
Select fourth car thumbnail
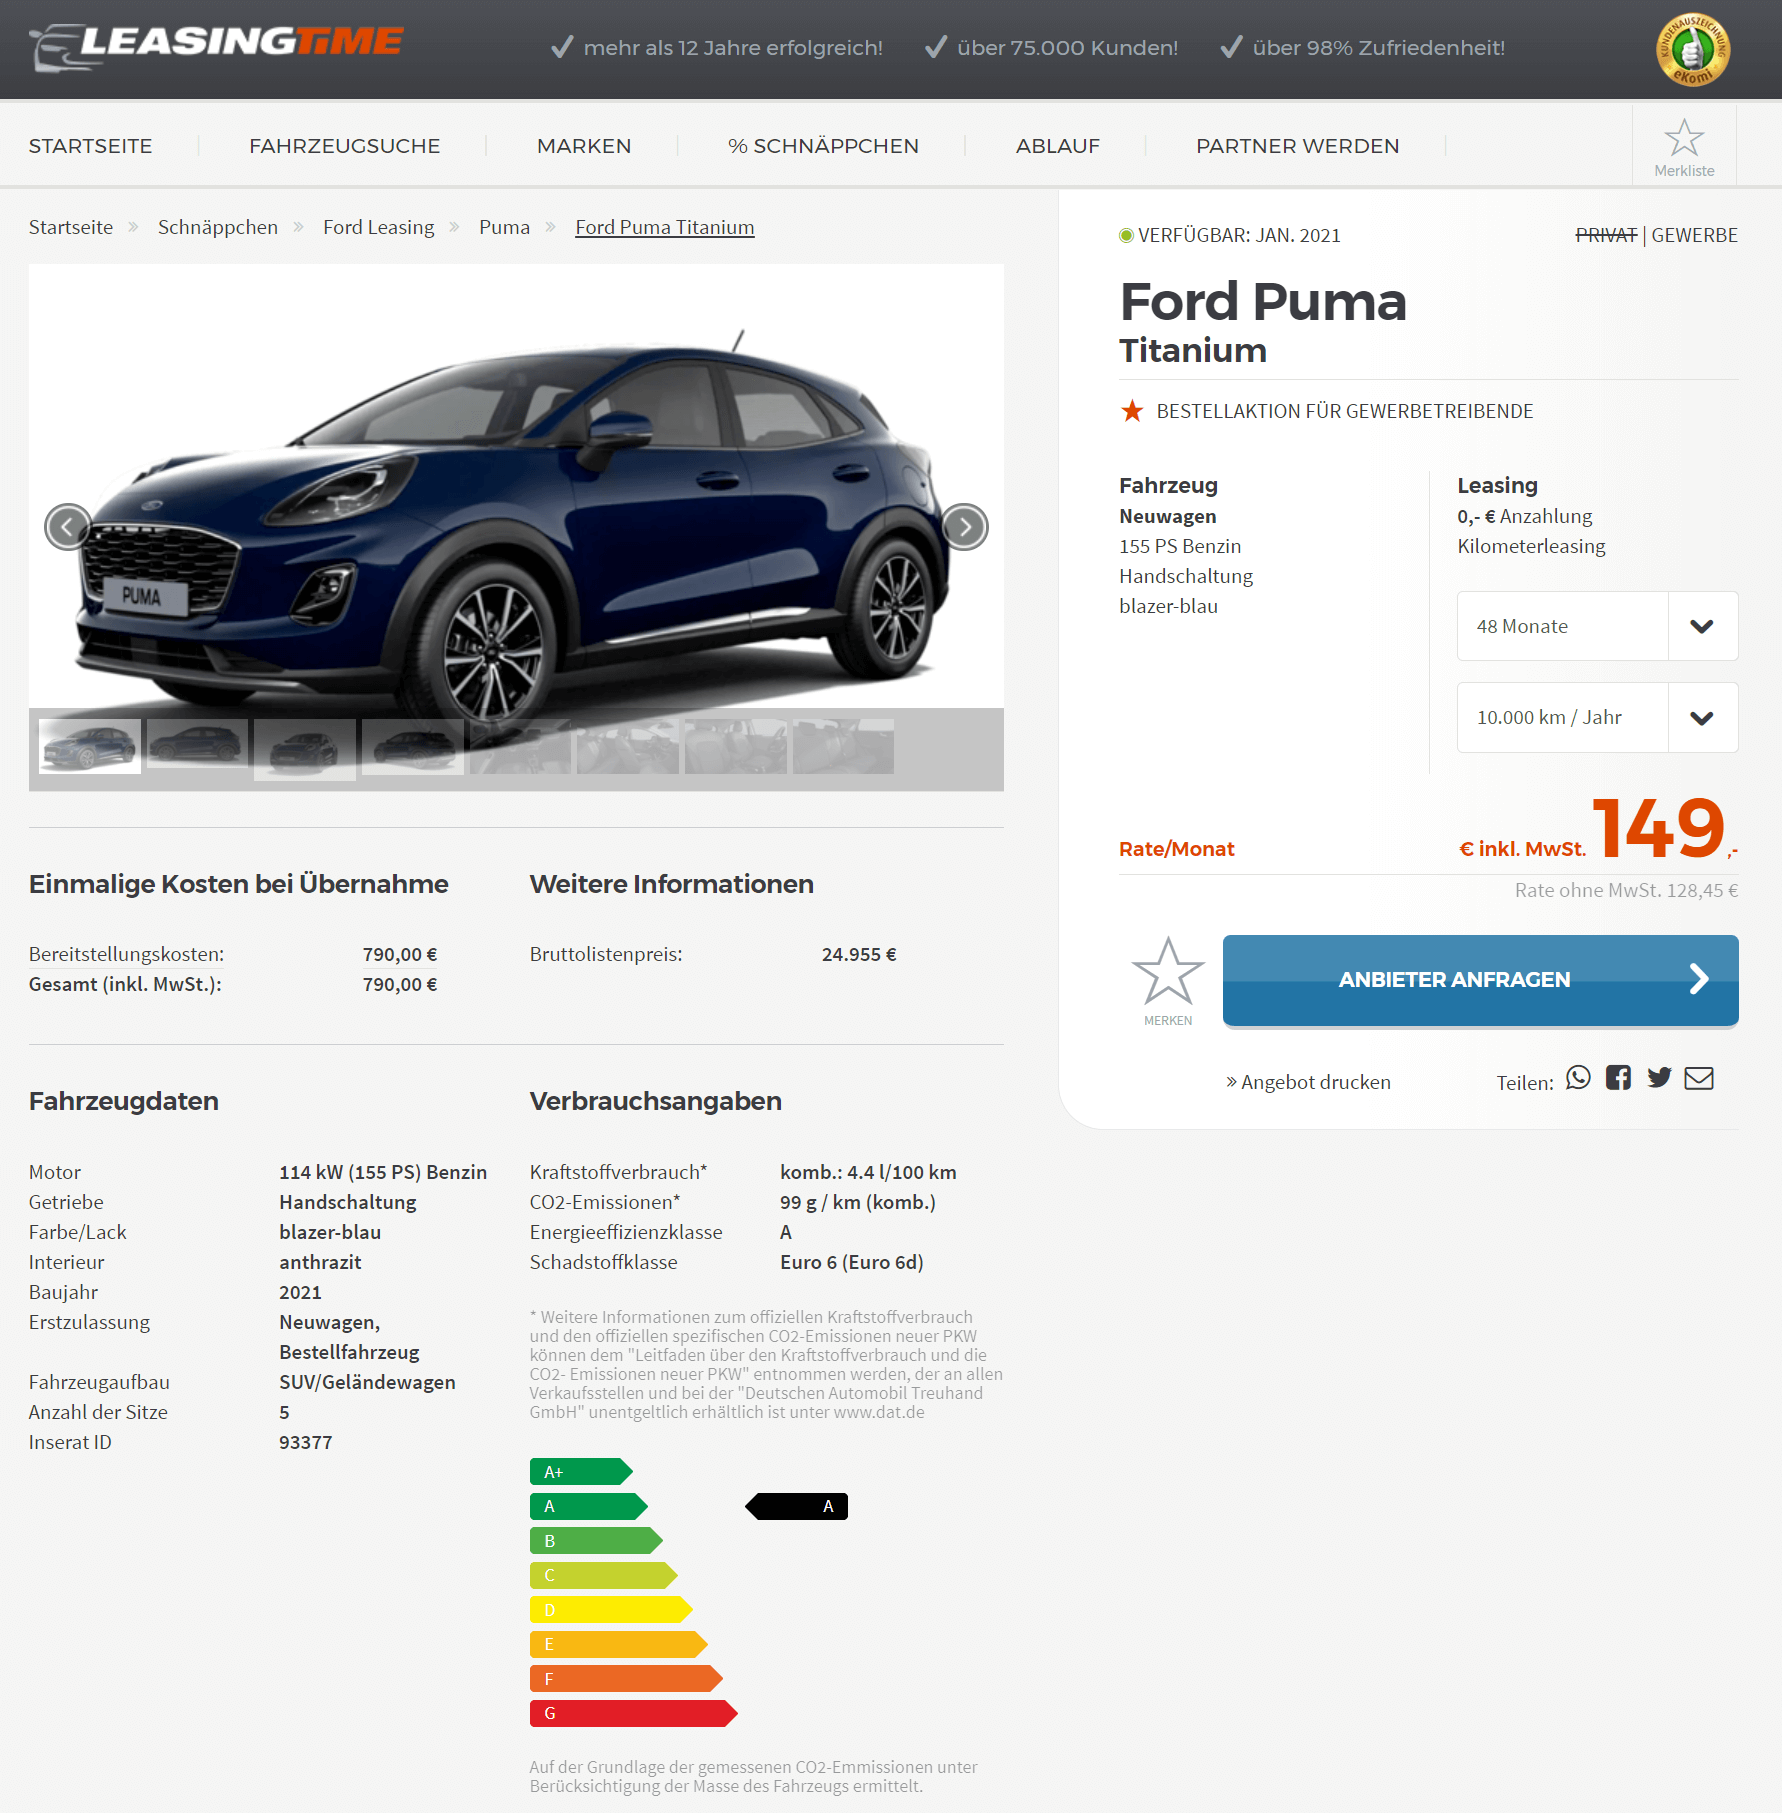412,746
